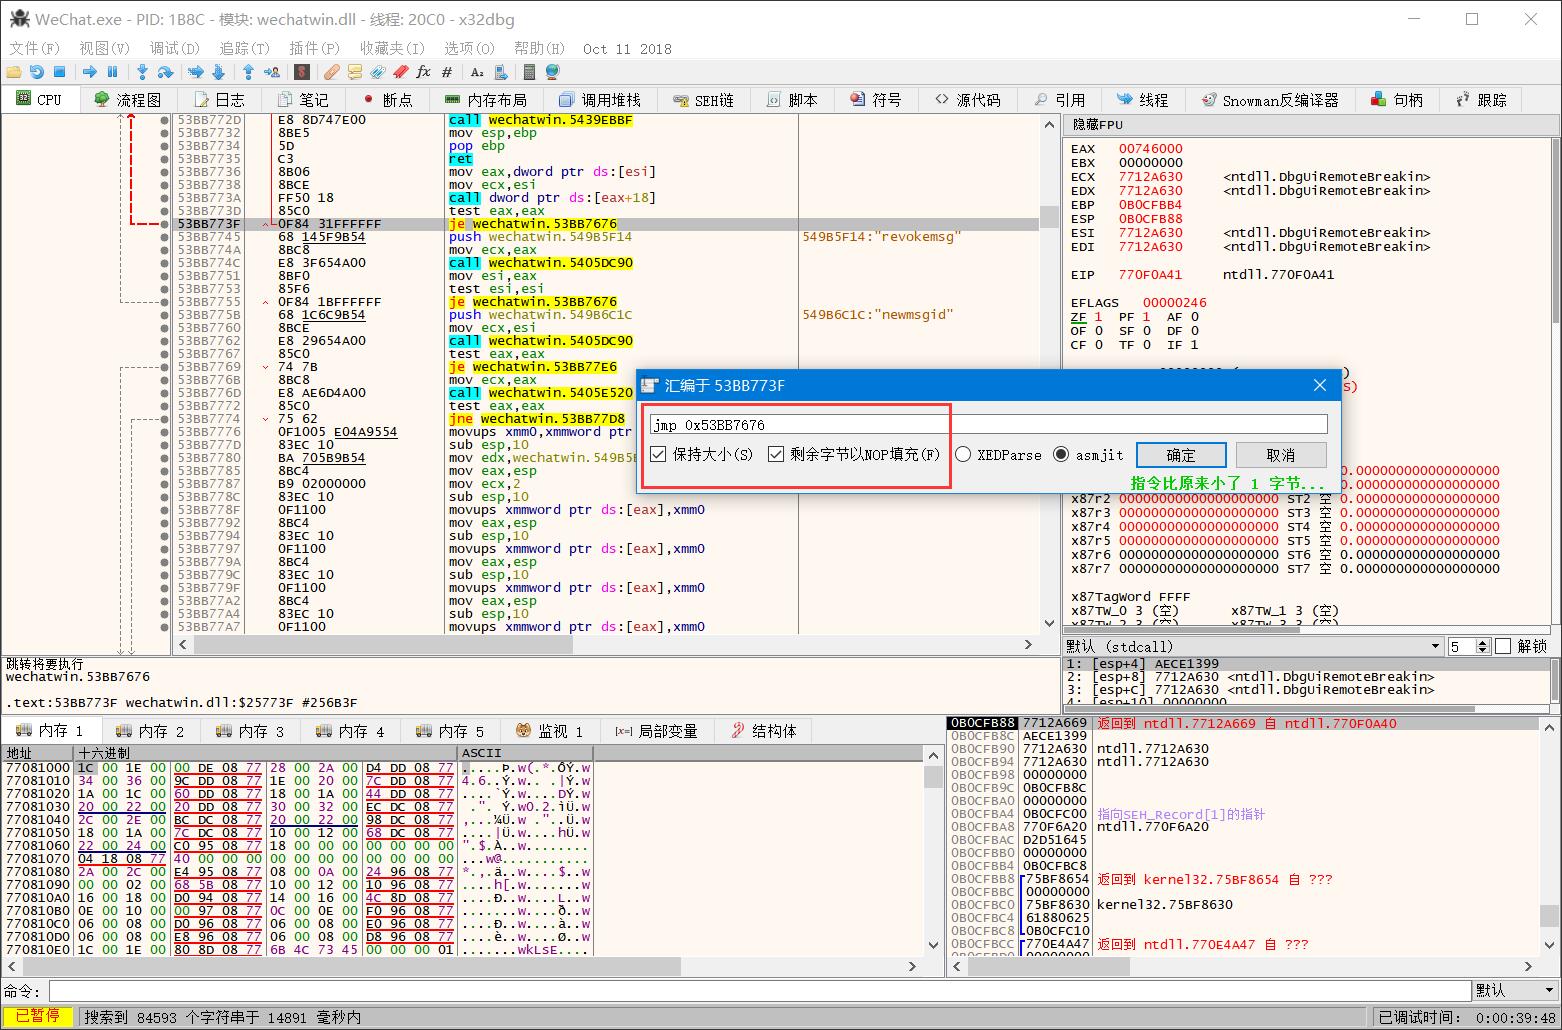Screen dimensions: 1562x1030
Task: Click the assemble instruction input field
Action: click(988, 424)
